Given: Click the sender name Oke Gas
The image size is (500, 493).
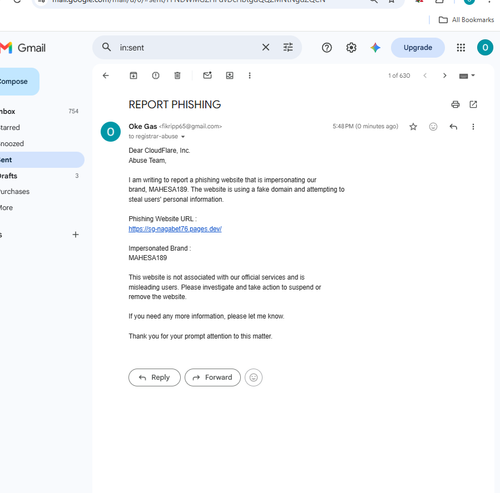Looking at the screenshot, I should click(143, 126).
